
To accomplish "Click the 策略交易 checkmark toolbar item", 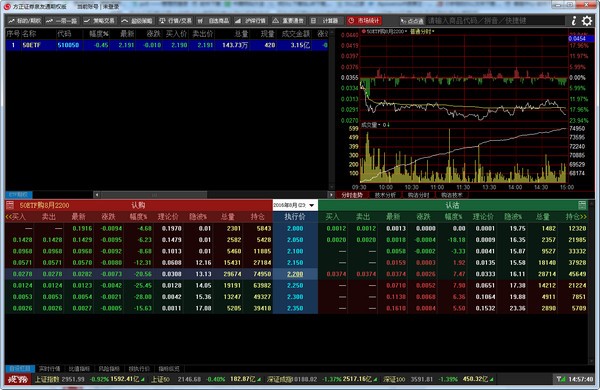I will [x=99, y=21].
